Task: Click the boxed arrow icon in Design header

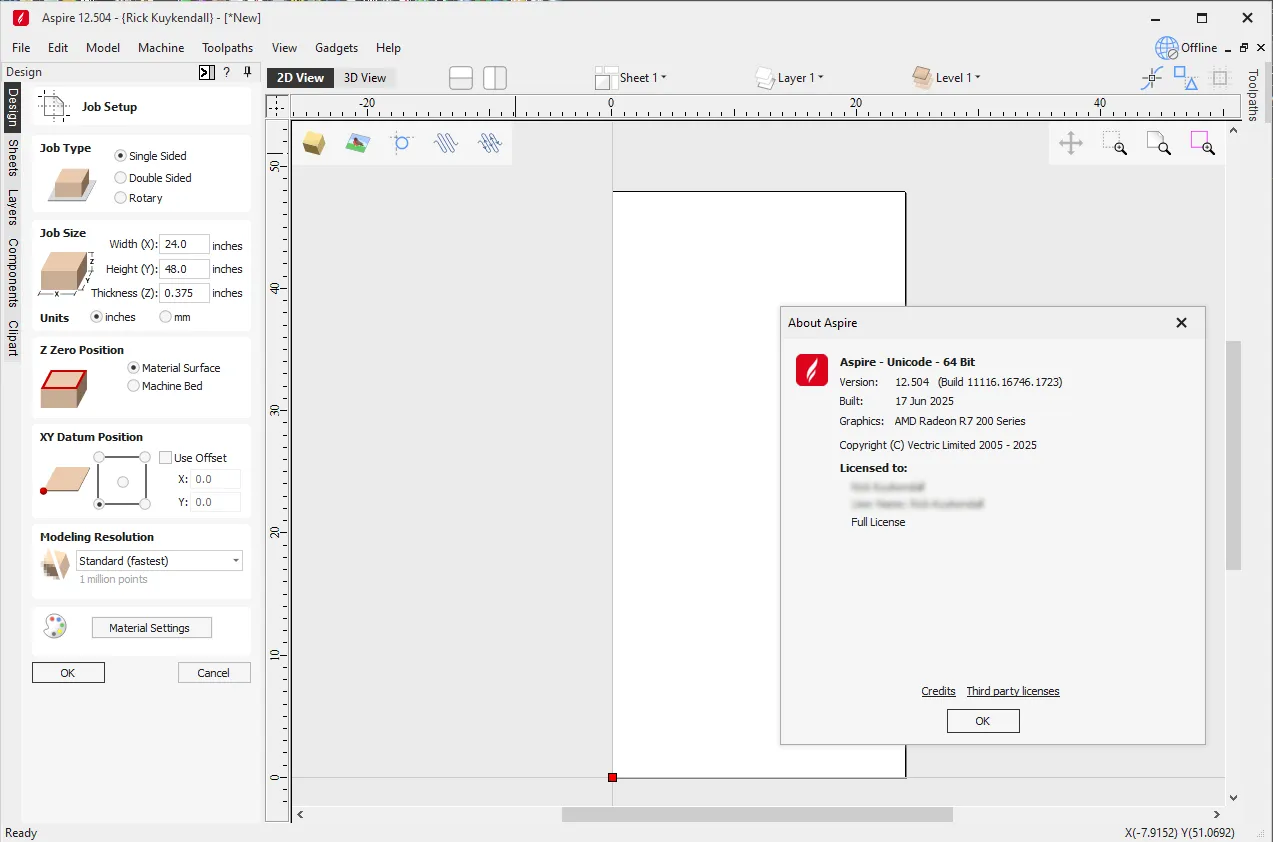Action: click(206, 72)
